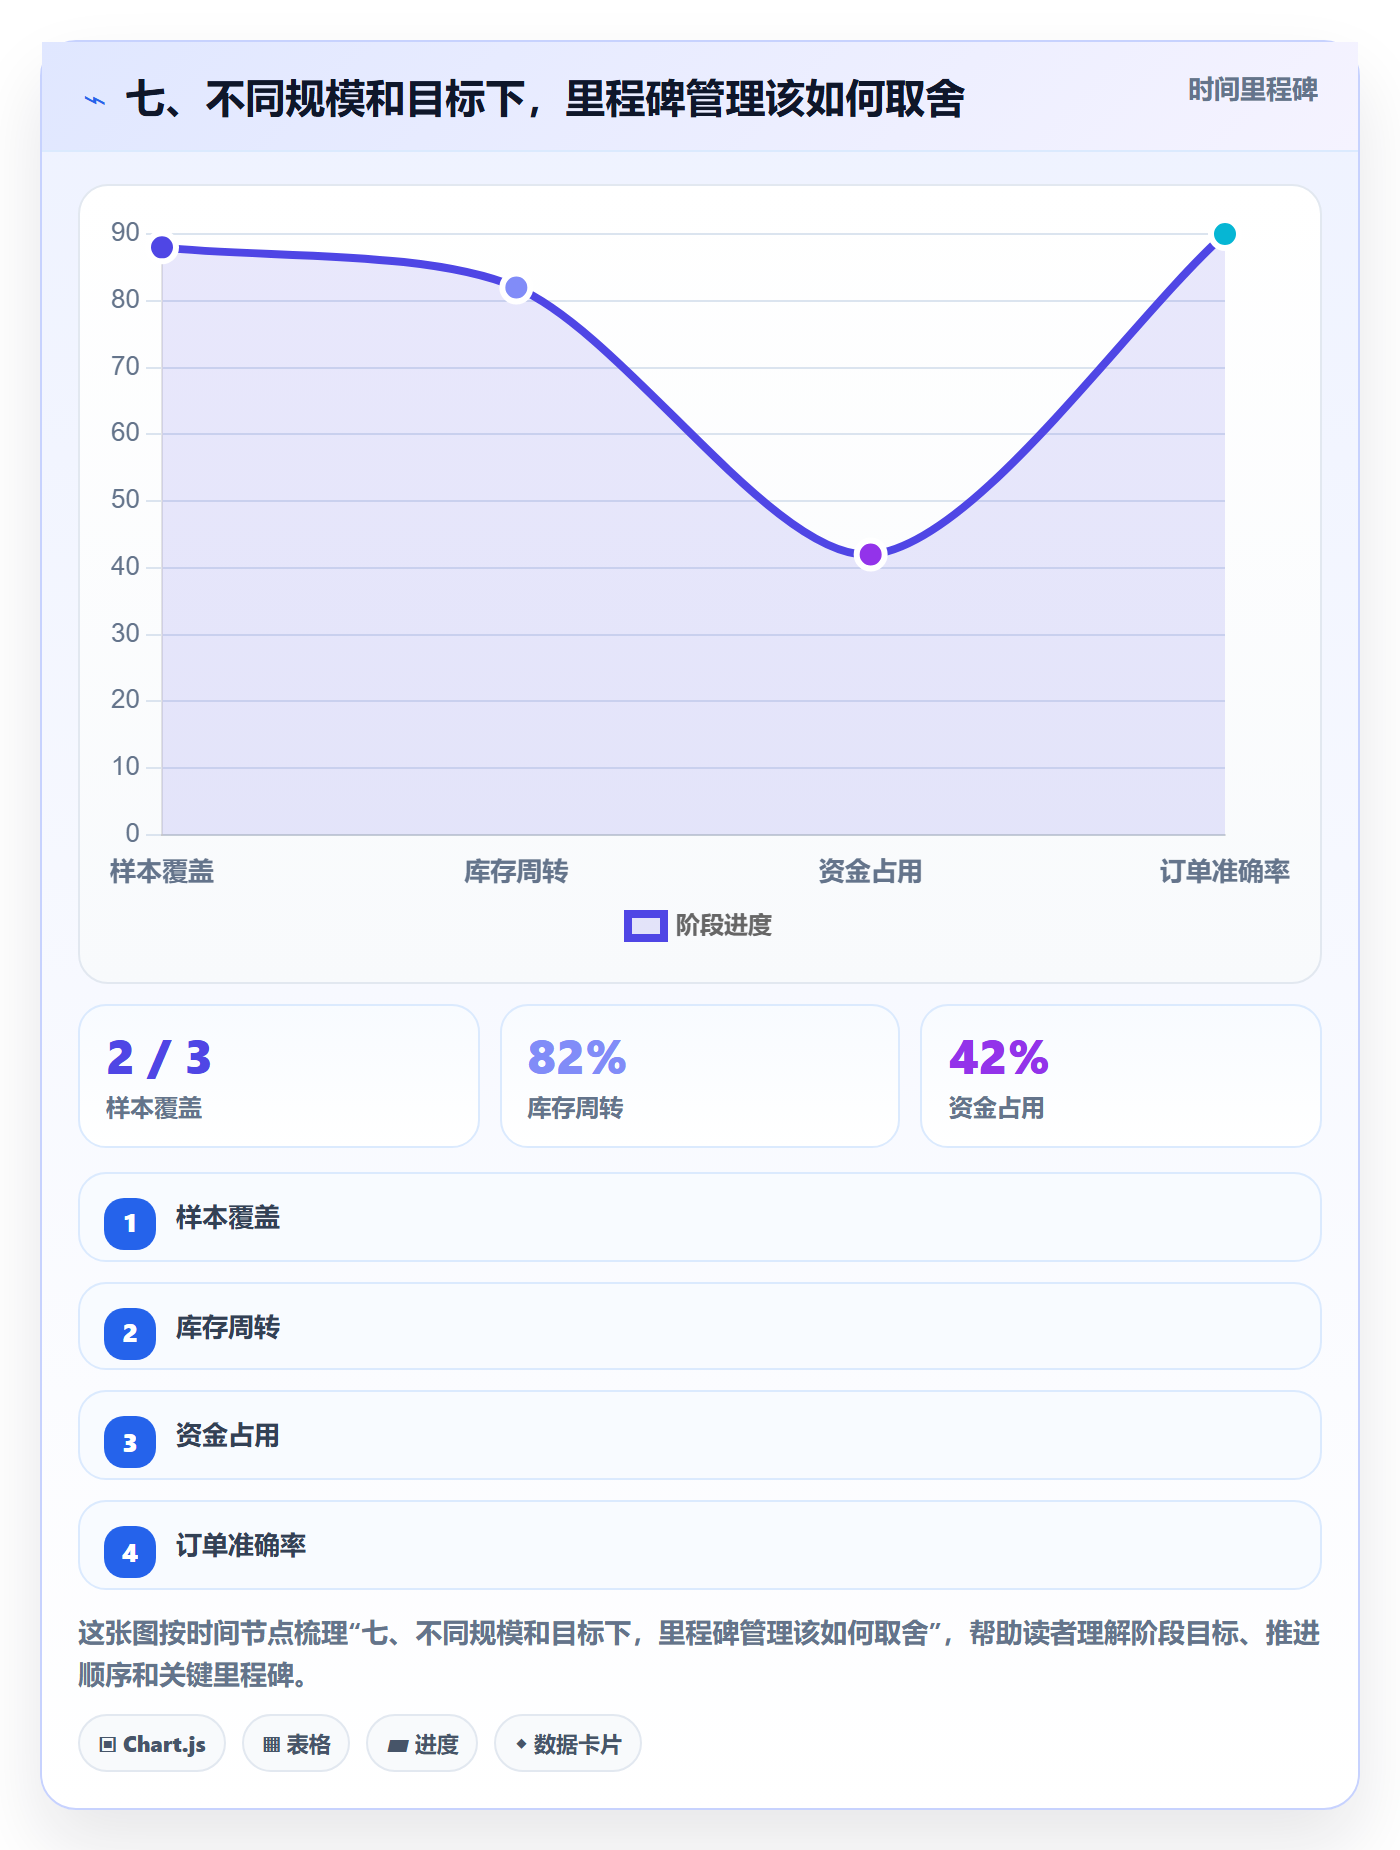Screen dimensions: 1400x1850
Task: Open the 库存周转 milestone row
Action: pos(700,1326)
